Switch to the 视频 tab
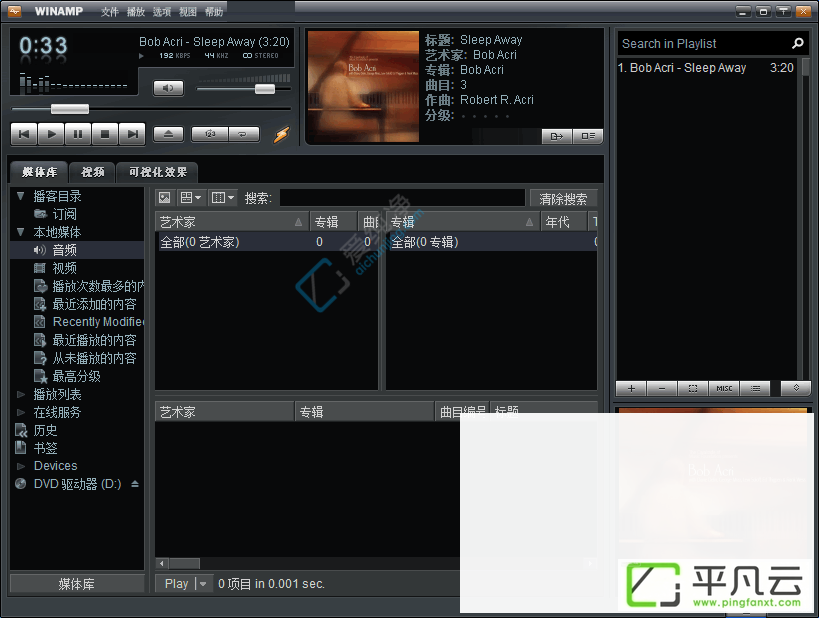Viewport: 819px width, 618px height. (x=92, y=172)
